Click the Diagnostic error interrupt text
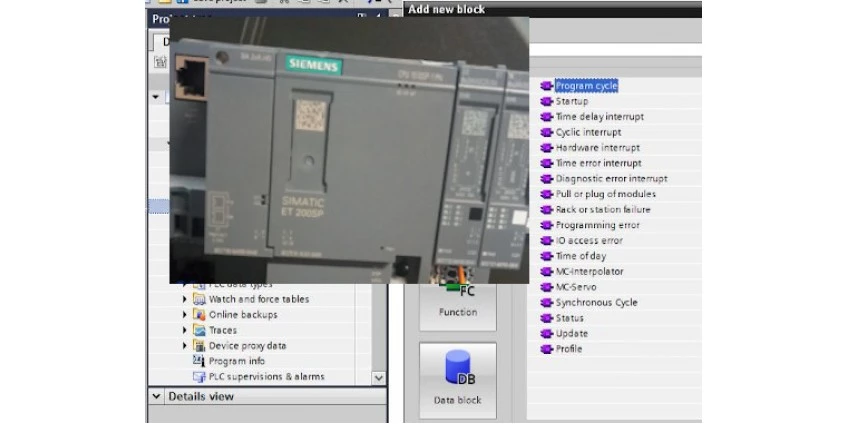The width and height of the screenshot is (848, 424). [x=612, y=178]
